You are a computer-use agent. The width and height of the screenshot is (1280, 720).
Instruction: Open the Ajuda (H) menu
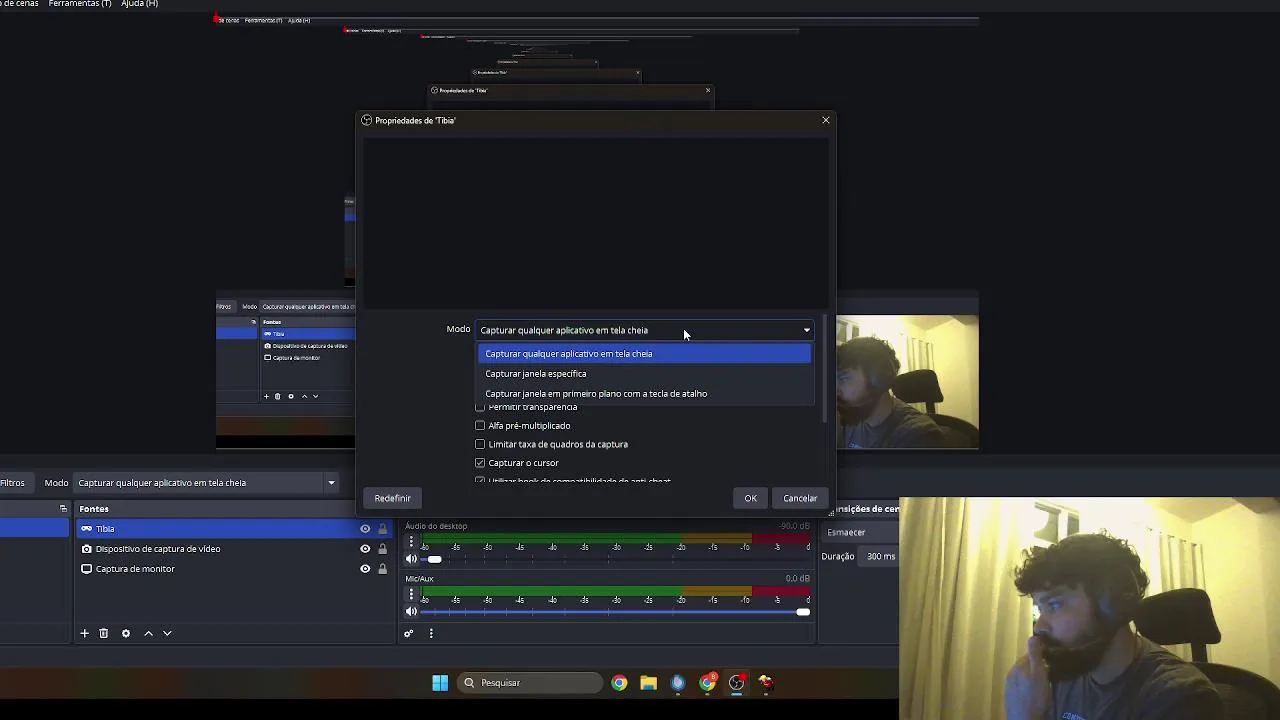[139, 4]
